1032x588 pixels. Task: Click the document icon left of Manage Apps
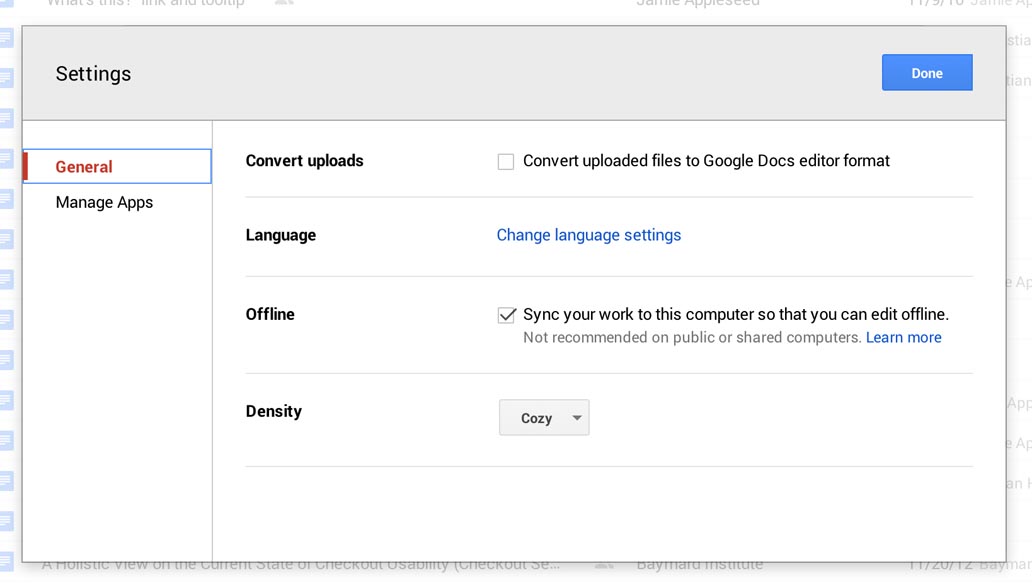pyautogui.click(x=6, y=199)
